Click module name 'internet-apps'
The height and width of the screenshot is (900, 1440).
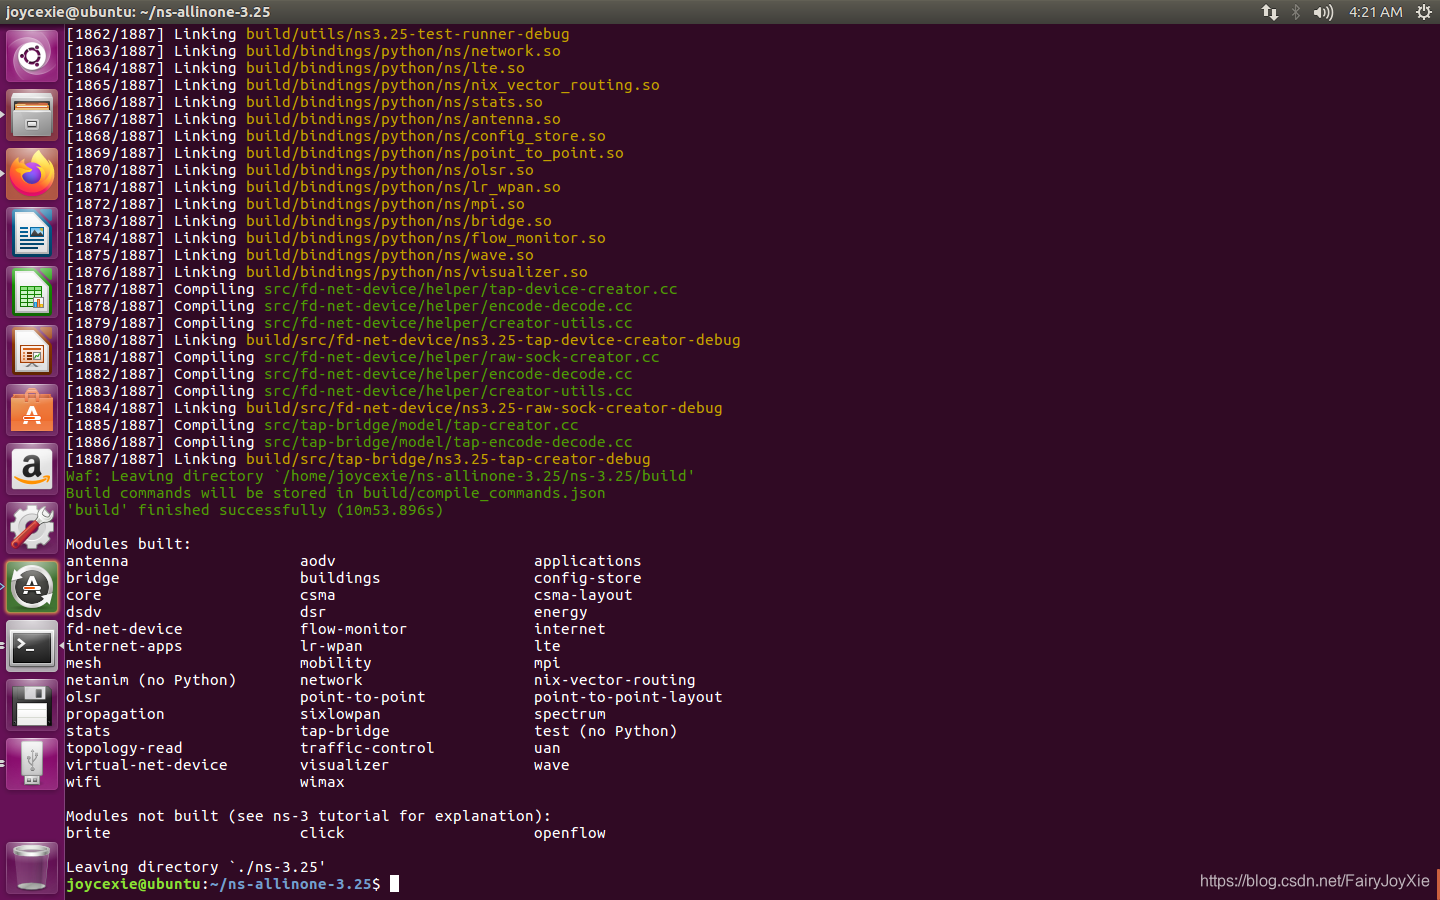coord(124,646)
